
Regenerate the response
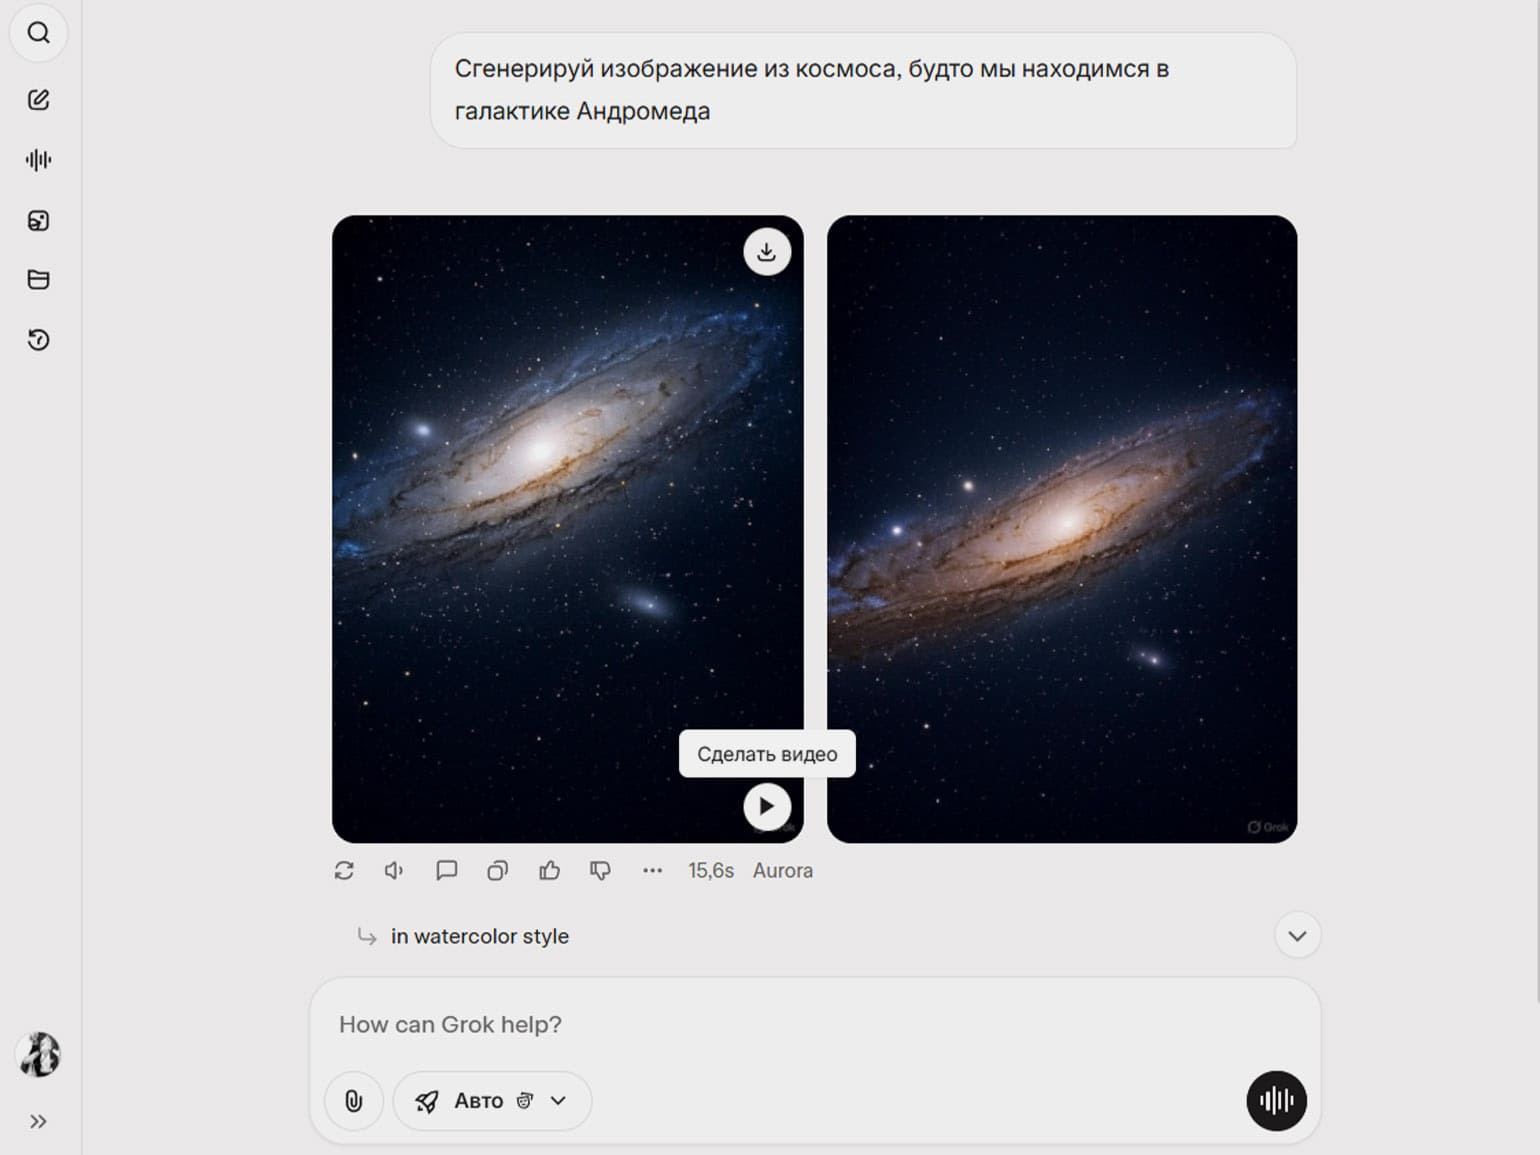344,871
